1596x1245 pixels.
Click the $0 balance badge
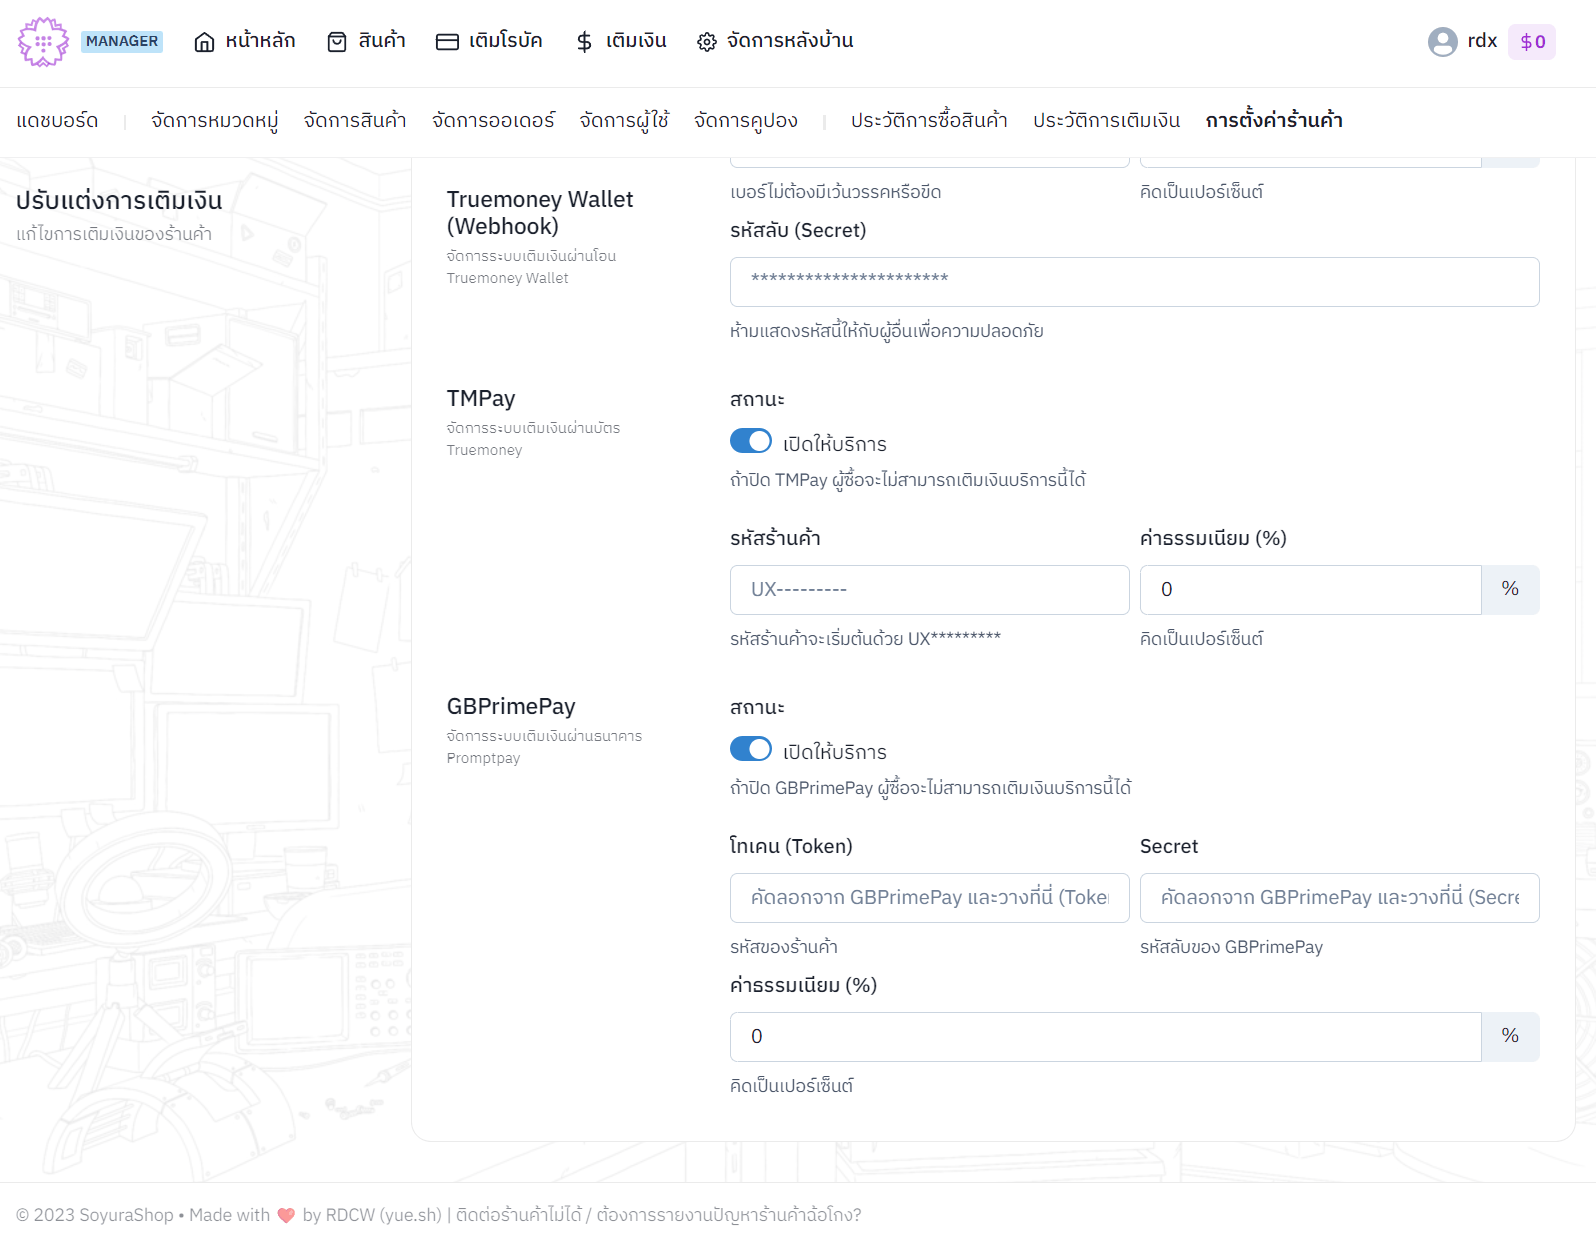[x=1531, y=42]
